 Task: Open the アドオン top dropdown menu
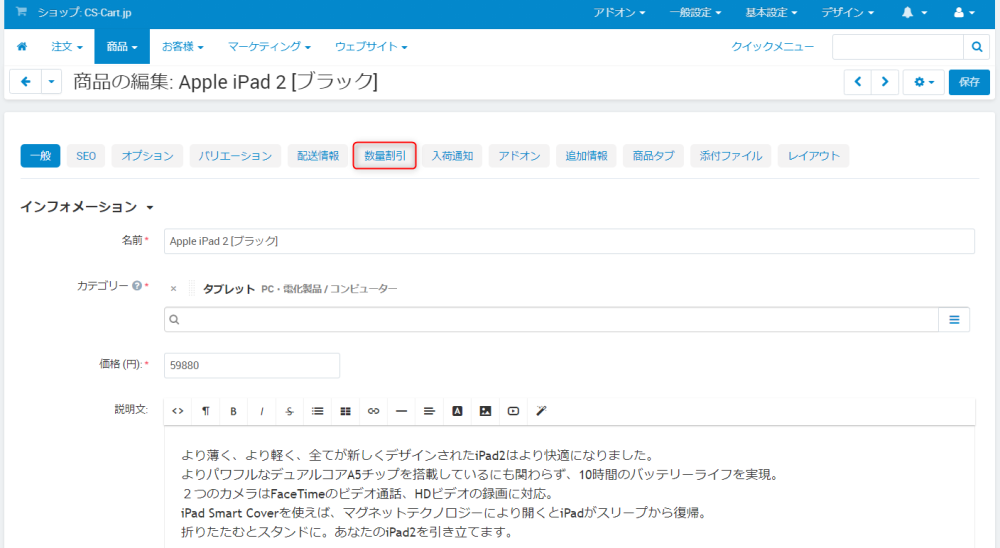[x=619, y=12]
